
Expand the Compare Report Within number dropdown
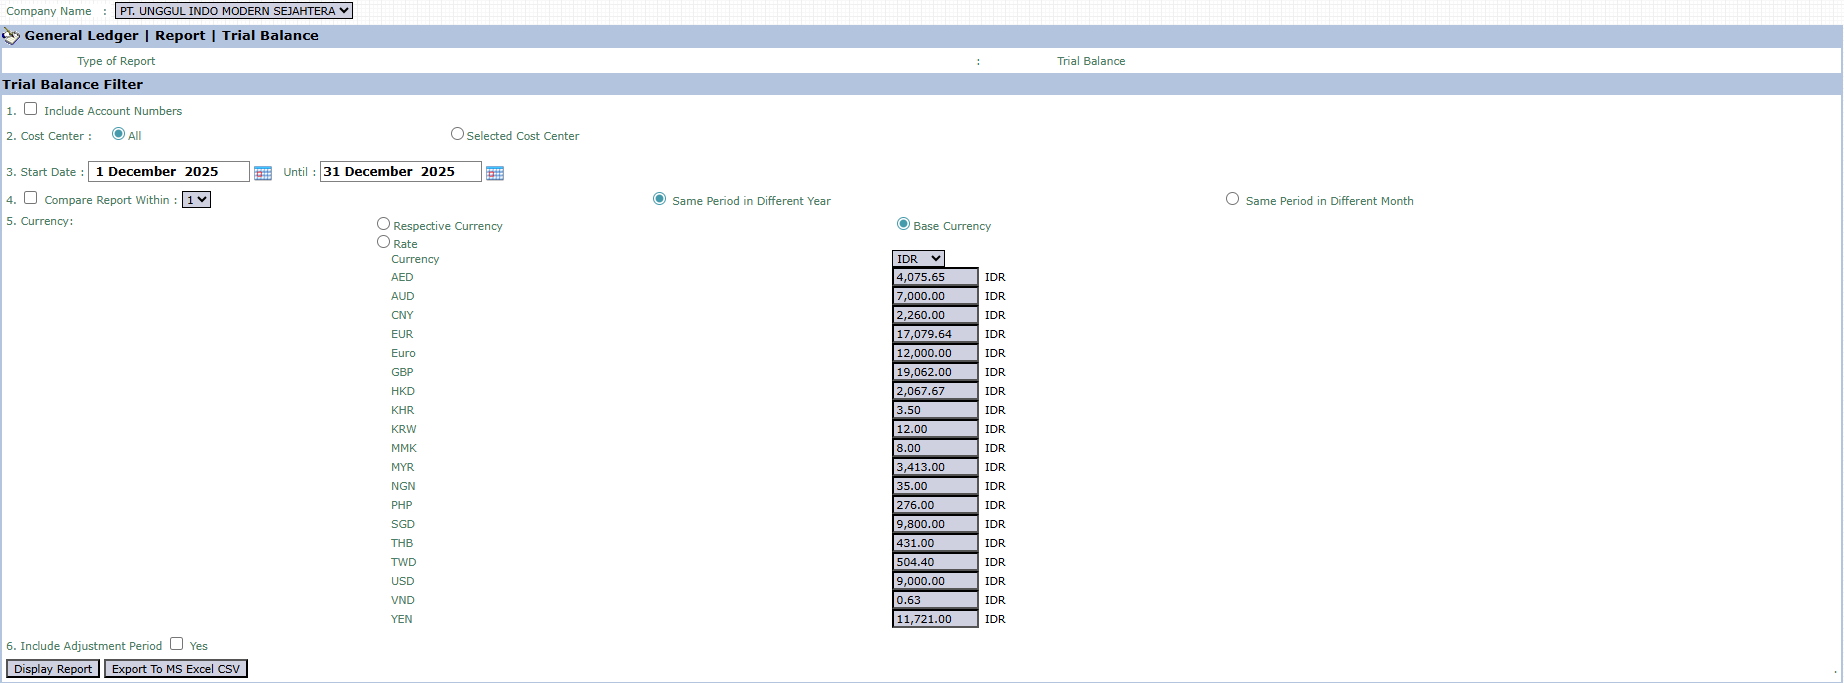196,200
